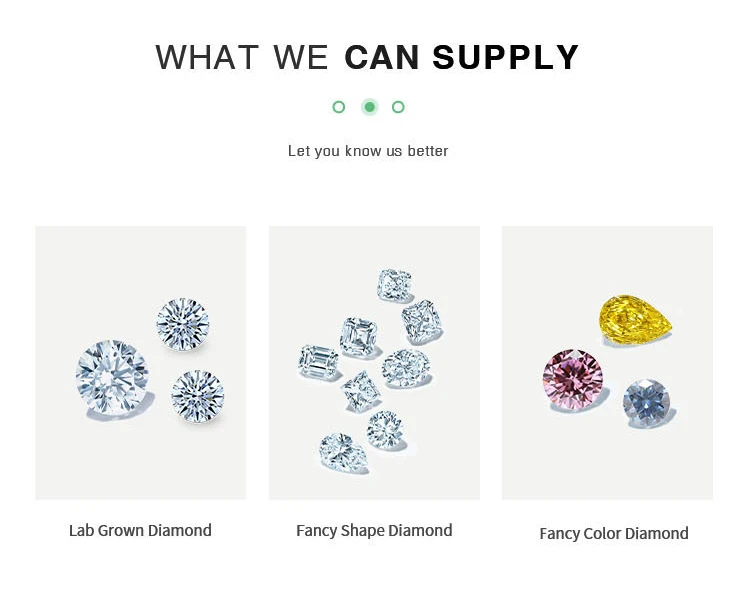Image resolution: width=750 pixels, height=597 pixels.
Task: Click the active middle carousel dot
Action: click(369, 107)
